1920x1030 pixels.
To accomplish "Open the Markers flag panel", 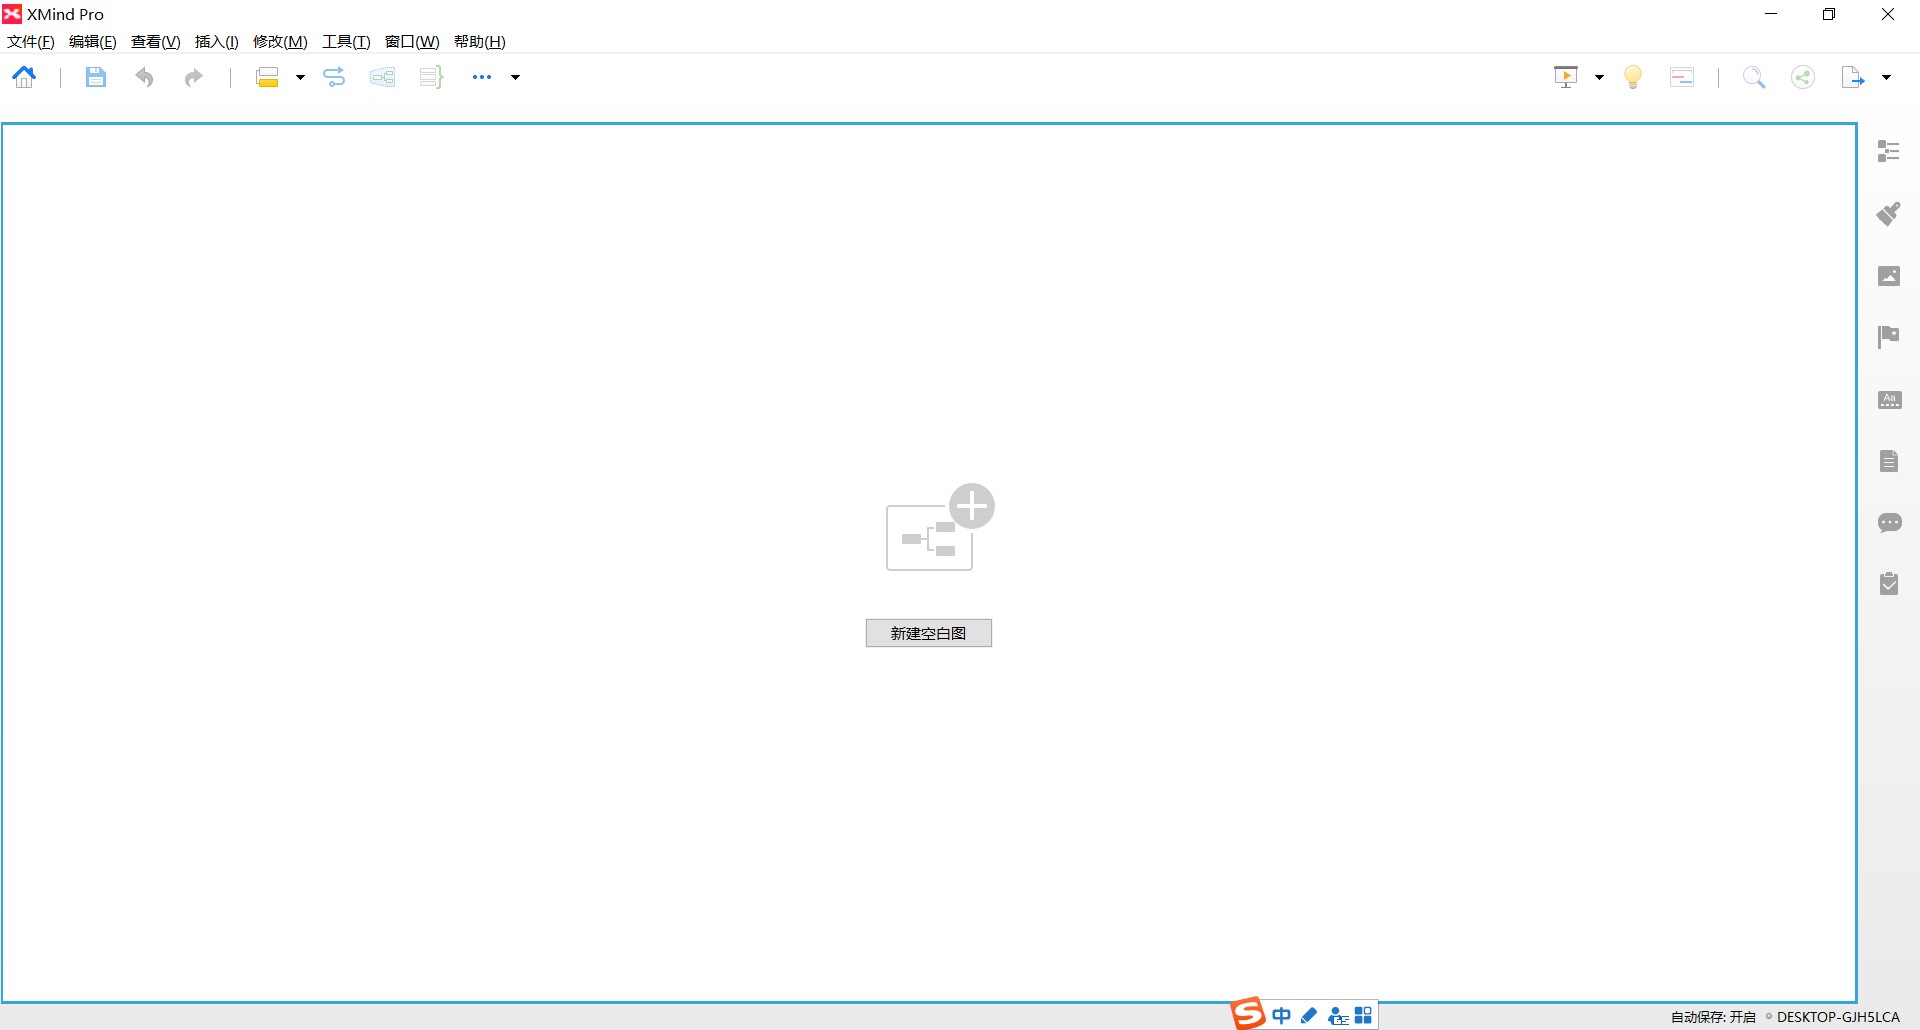I will tap(1888, 337).
